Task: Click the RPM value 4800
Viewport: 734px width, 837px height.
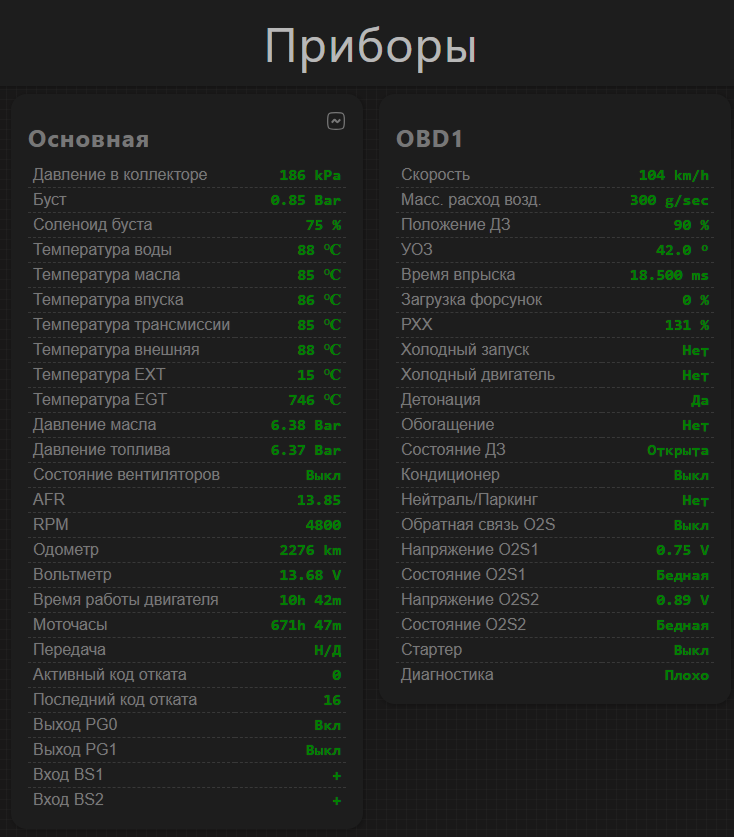Action: (x=323, y=525)
